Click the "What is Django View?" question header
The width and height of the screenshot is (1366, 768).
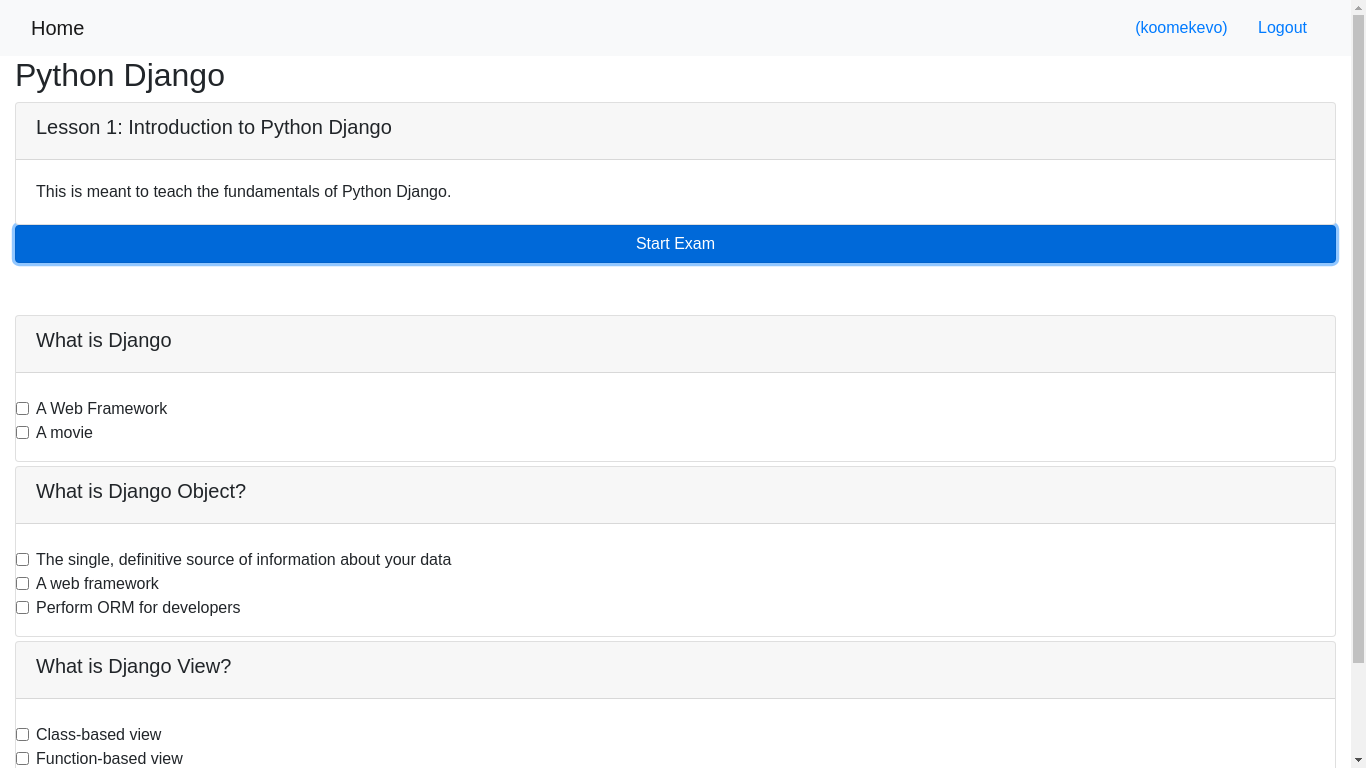[x=133, y=666]
